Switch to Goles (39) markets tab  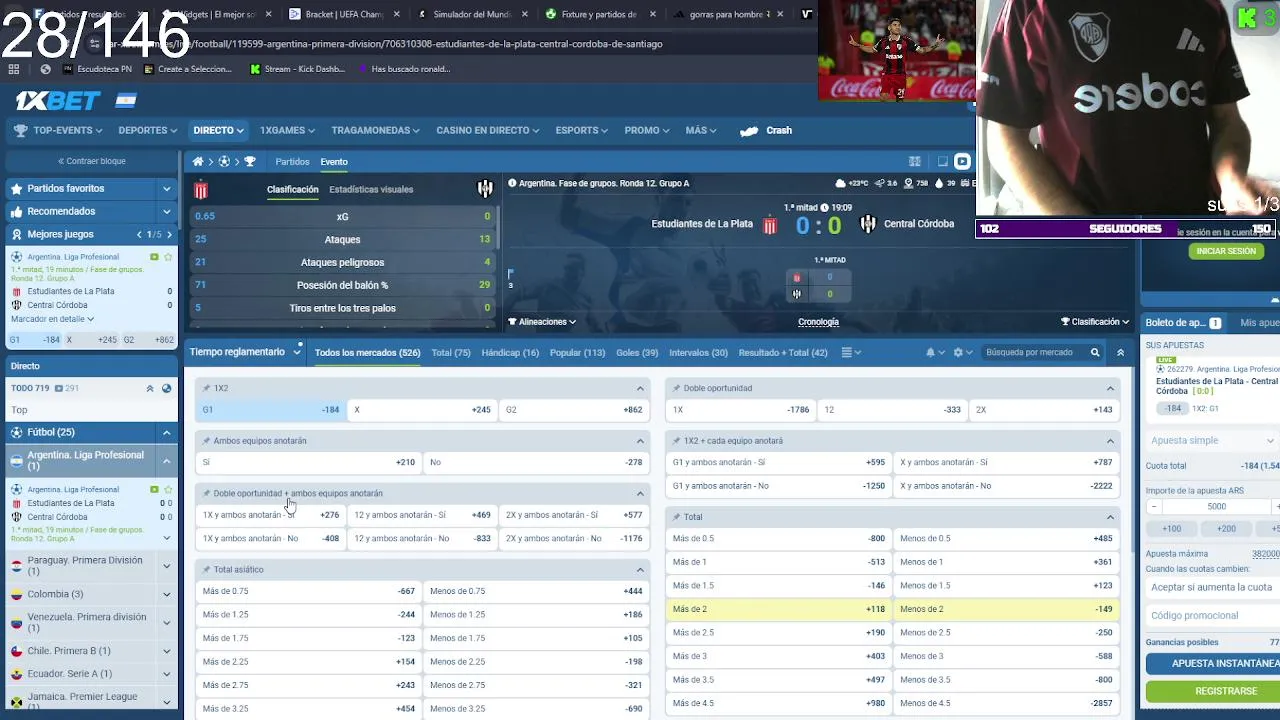coord(637,352)
